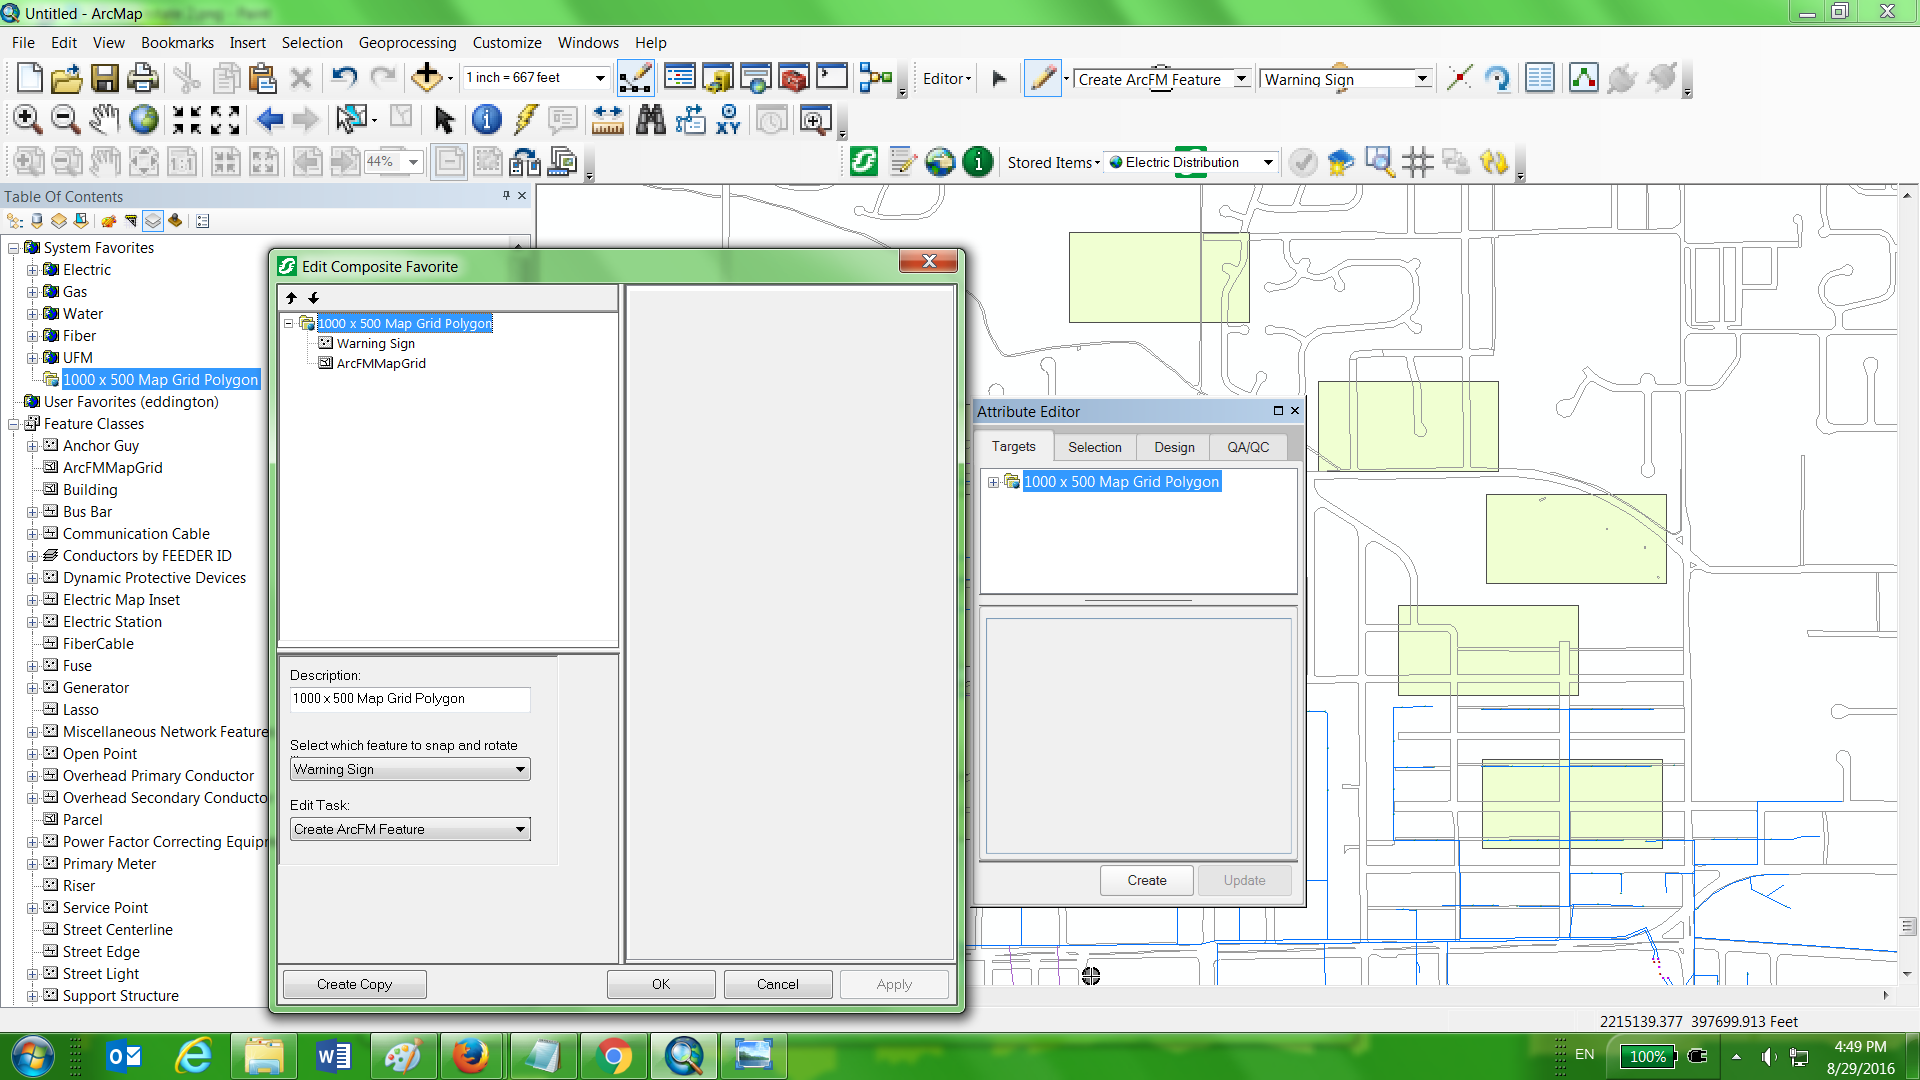This screenshot has height=1080, width=1920.
Task: Switch to the QA/QC tab
Action: (1247, 447)
